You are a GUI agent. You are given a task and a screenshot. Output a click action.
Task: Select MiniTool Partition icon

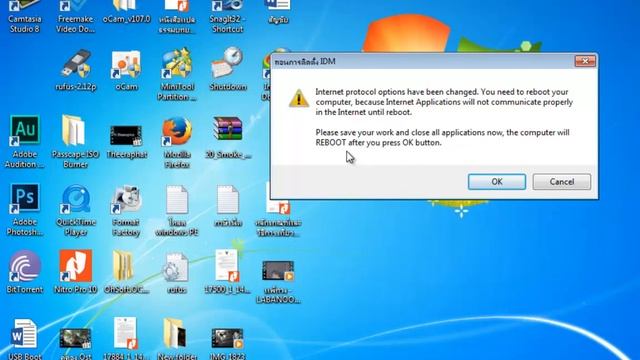point(177,75)
